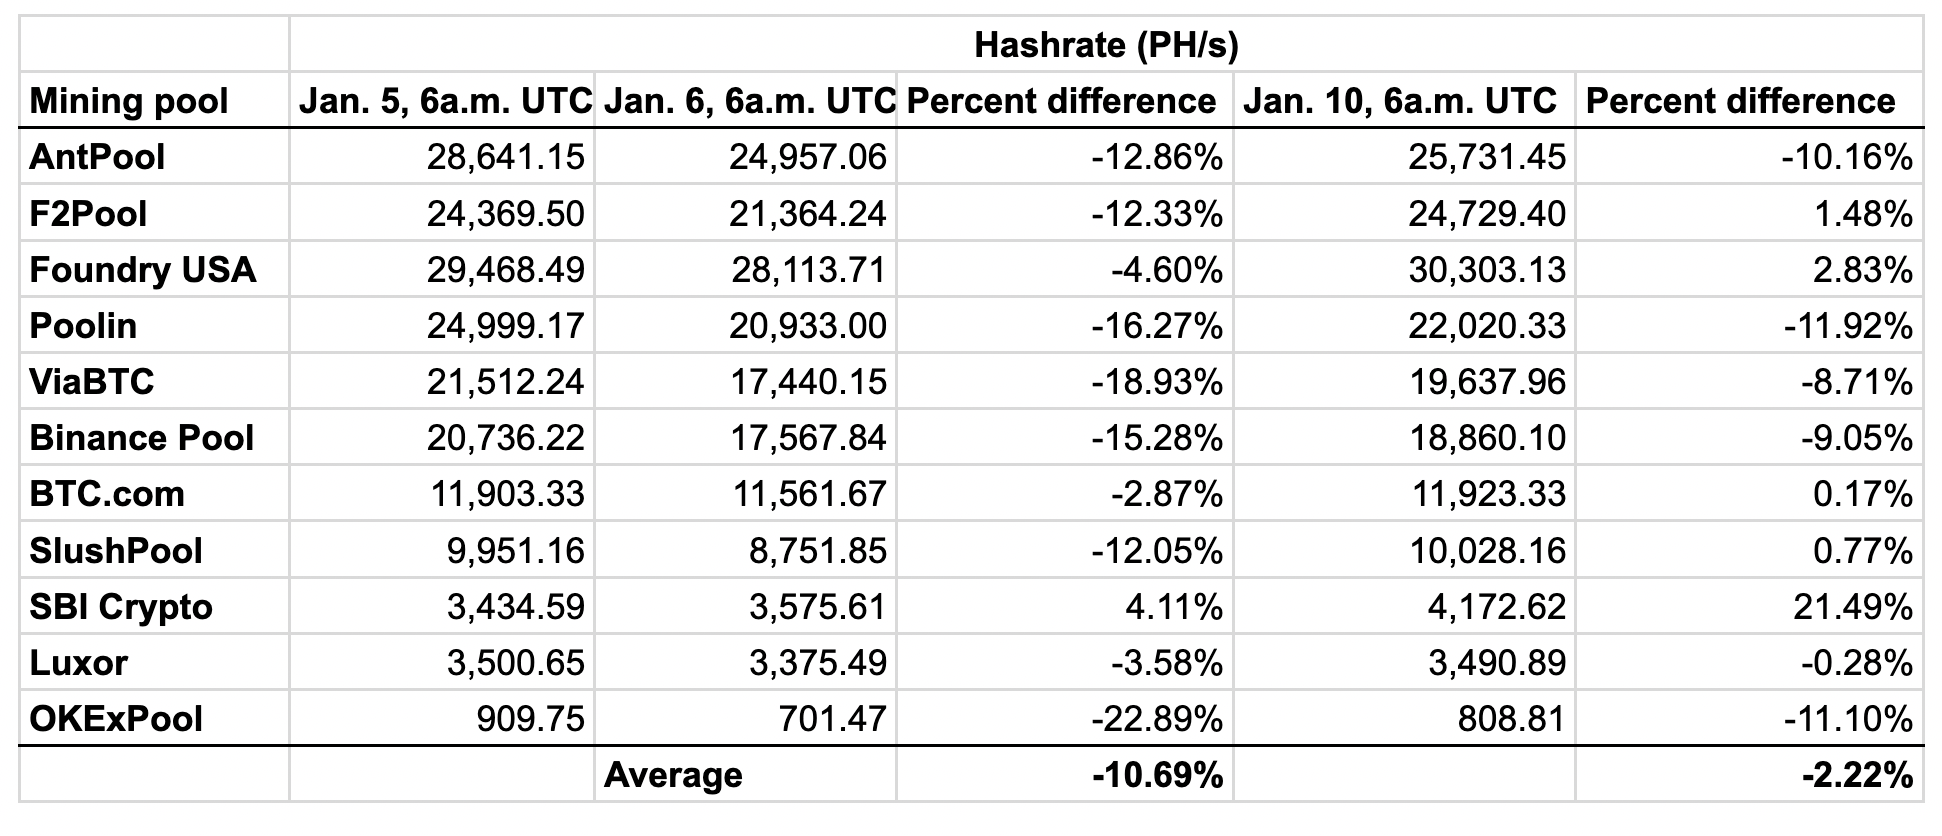Screen dimensions: 1942x836
Task: Select the Mining pool column header
Action: pyautogui.click(x=154, y=101)
